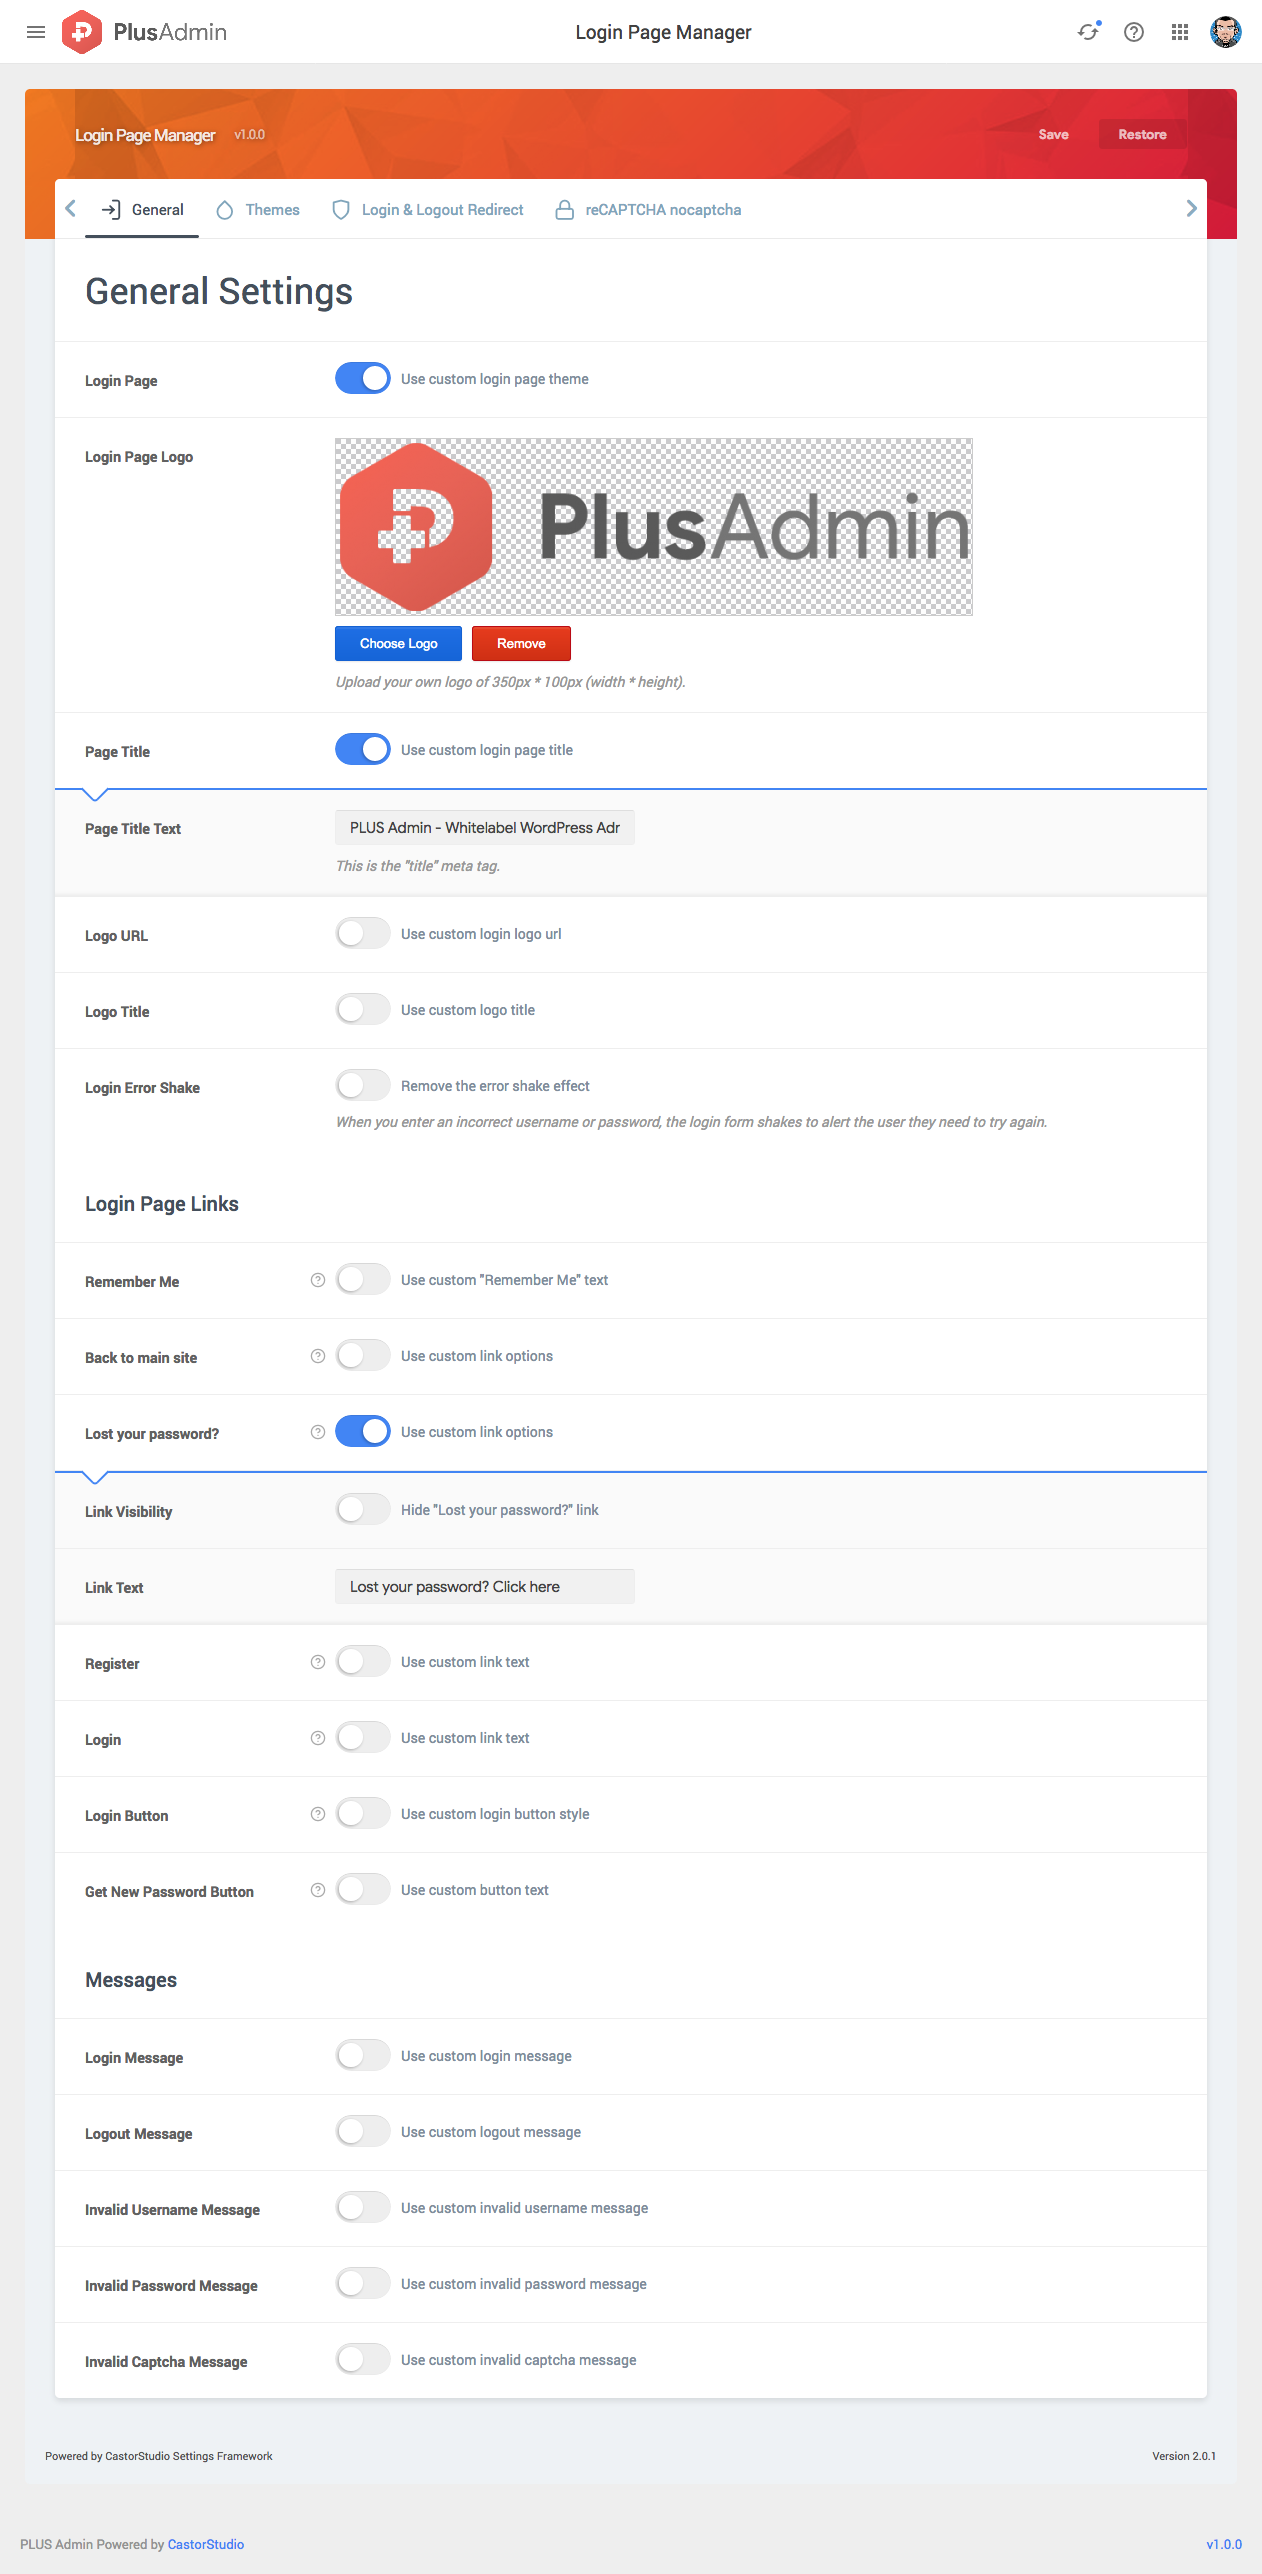This screenshot has width=1262, height=2574.
Task: Open the apps grid icon
Action: (x=1180, y=32)
